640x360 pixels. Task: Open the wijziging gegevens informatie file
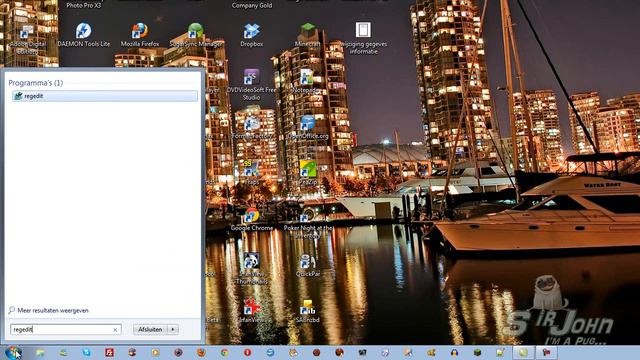point(363,38)
